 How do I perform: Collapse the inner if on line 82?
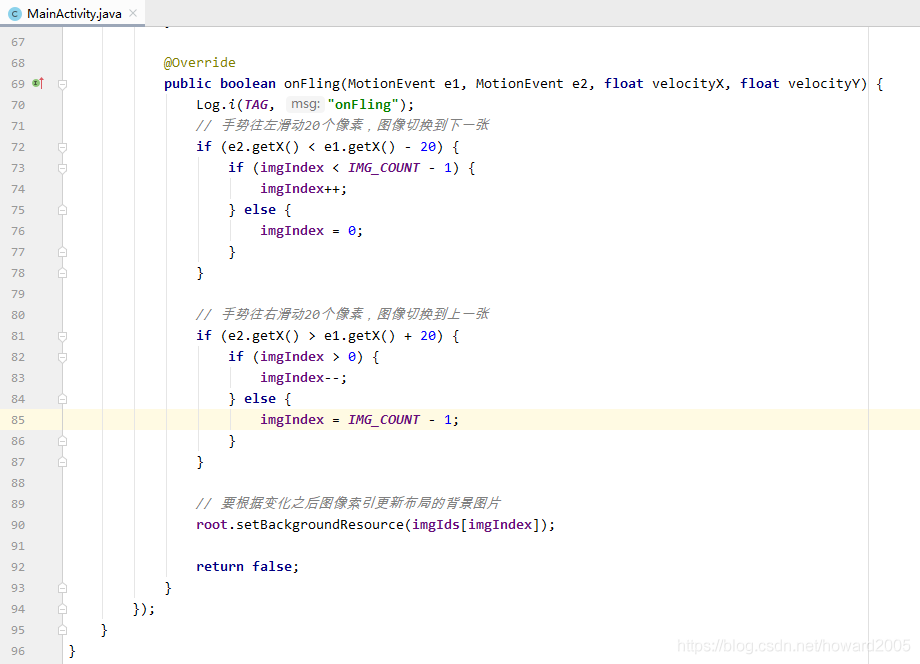(x=62, y=357)
